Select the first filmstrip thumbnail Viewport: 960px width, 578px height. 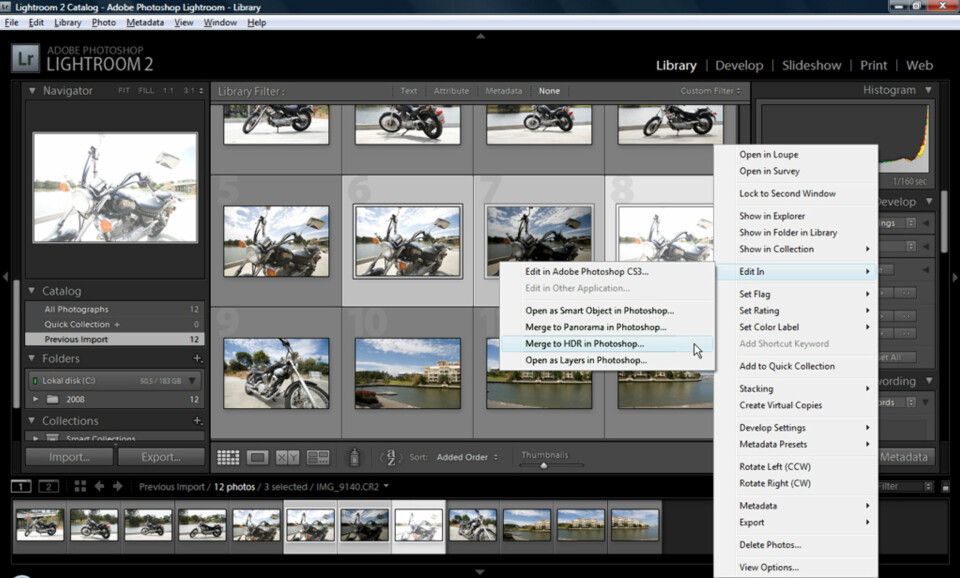pos(40,525)
